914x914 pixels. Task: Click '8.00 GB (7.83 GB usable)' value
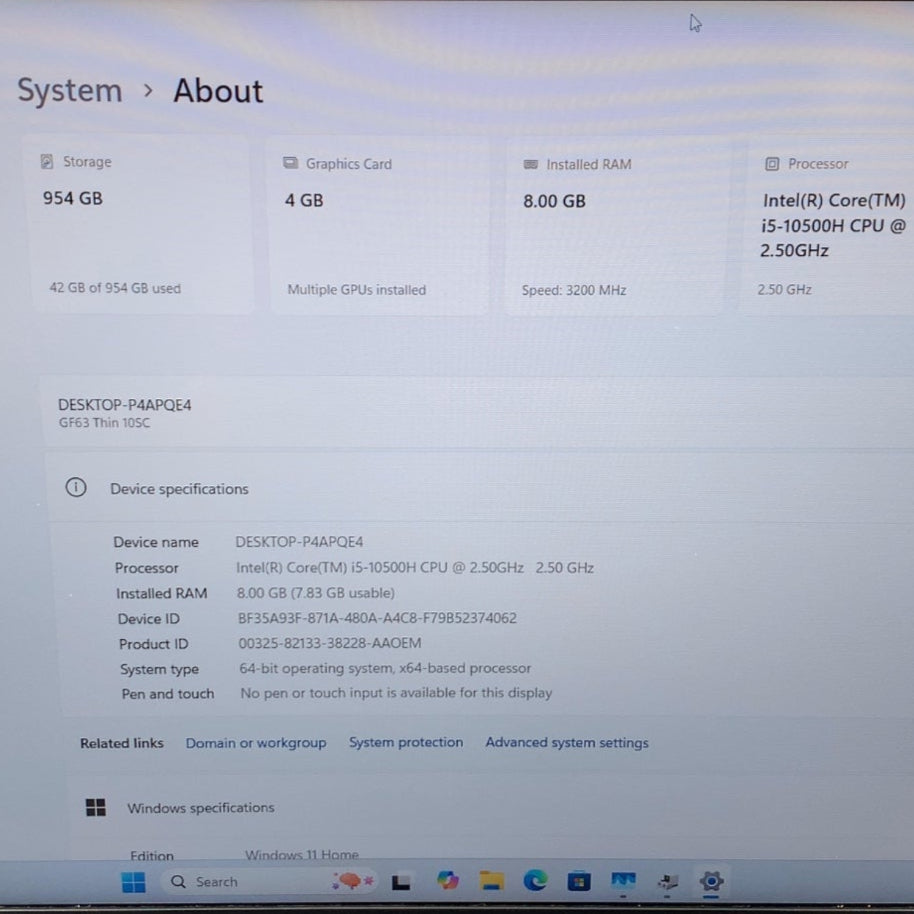pos(316,593)
